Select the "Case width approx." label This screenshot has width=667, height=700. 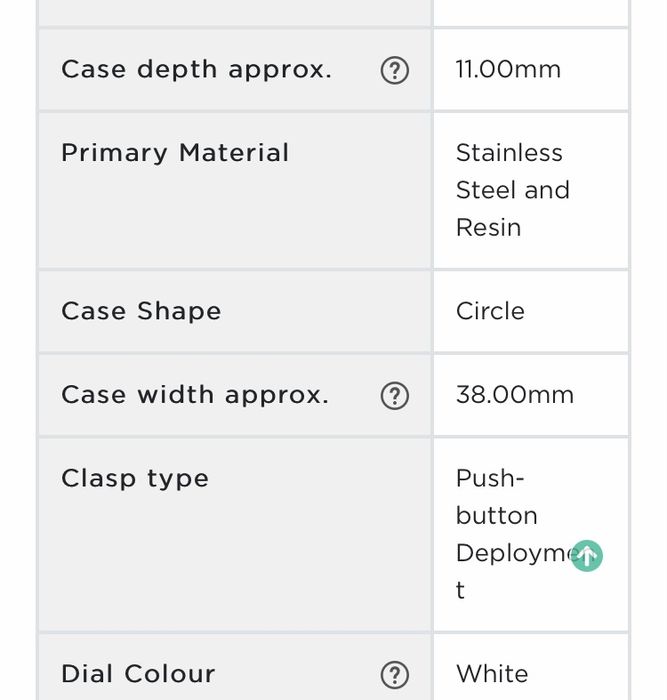pyautogui.click(x=195, y=395)
